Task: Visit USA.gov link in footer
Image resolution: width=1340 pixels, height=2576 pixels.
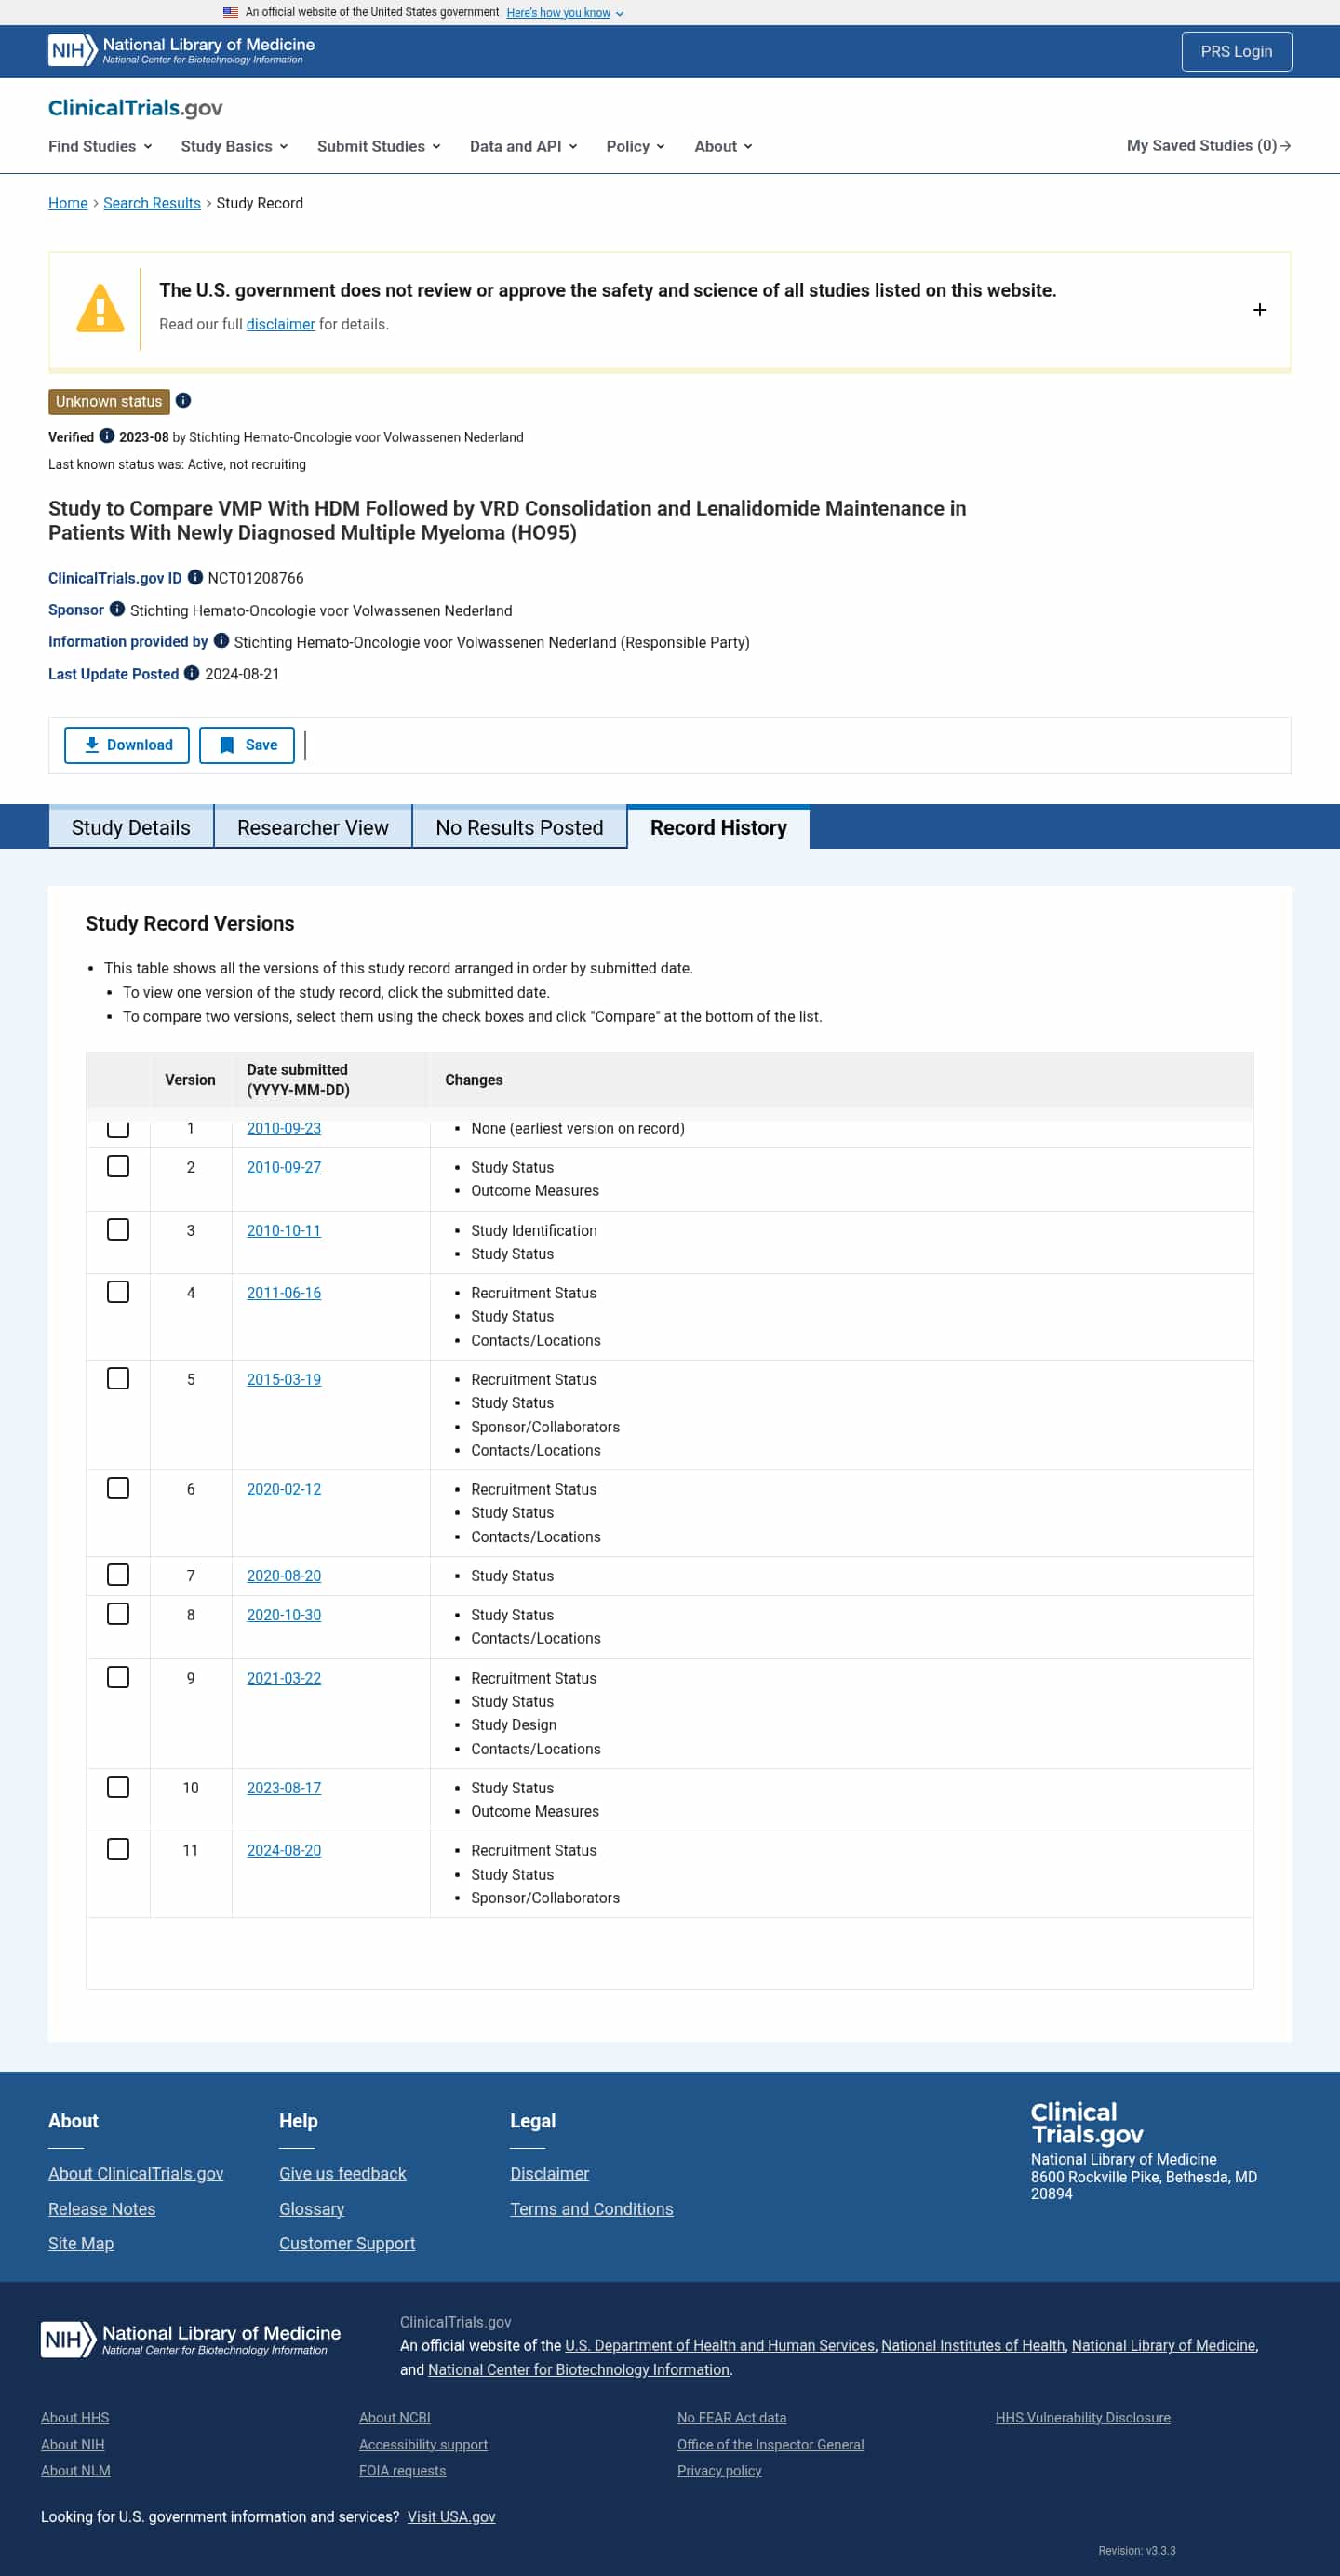Action: pos(451,2516)
